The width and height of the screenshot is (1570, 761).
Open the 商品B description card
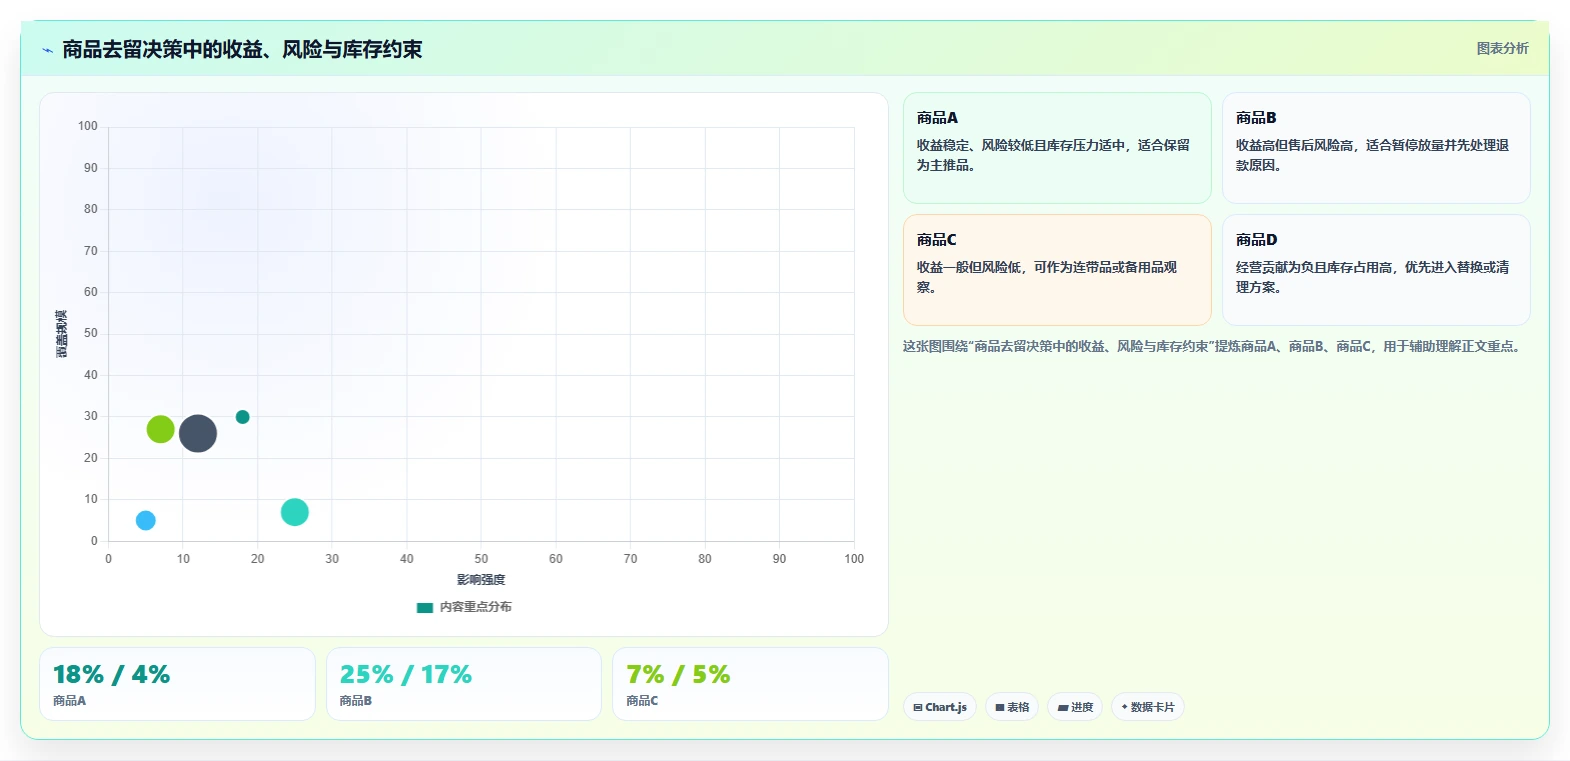(1376, 148)
